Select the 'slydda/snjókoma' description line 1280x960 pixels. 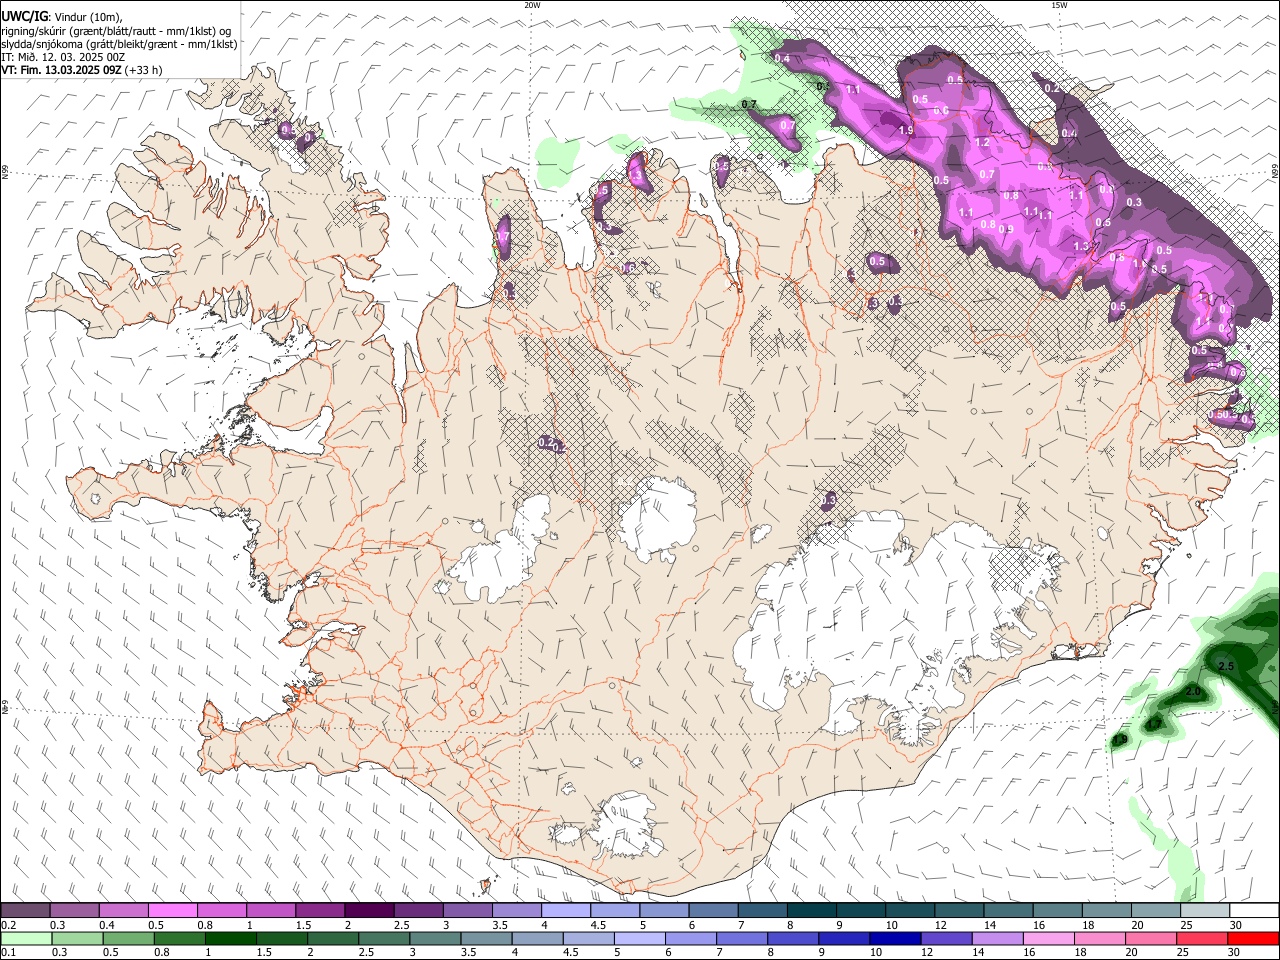(119, 44)
